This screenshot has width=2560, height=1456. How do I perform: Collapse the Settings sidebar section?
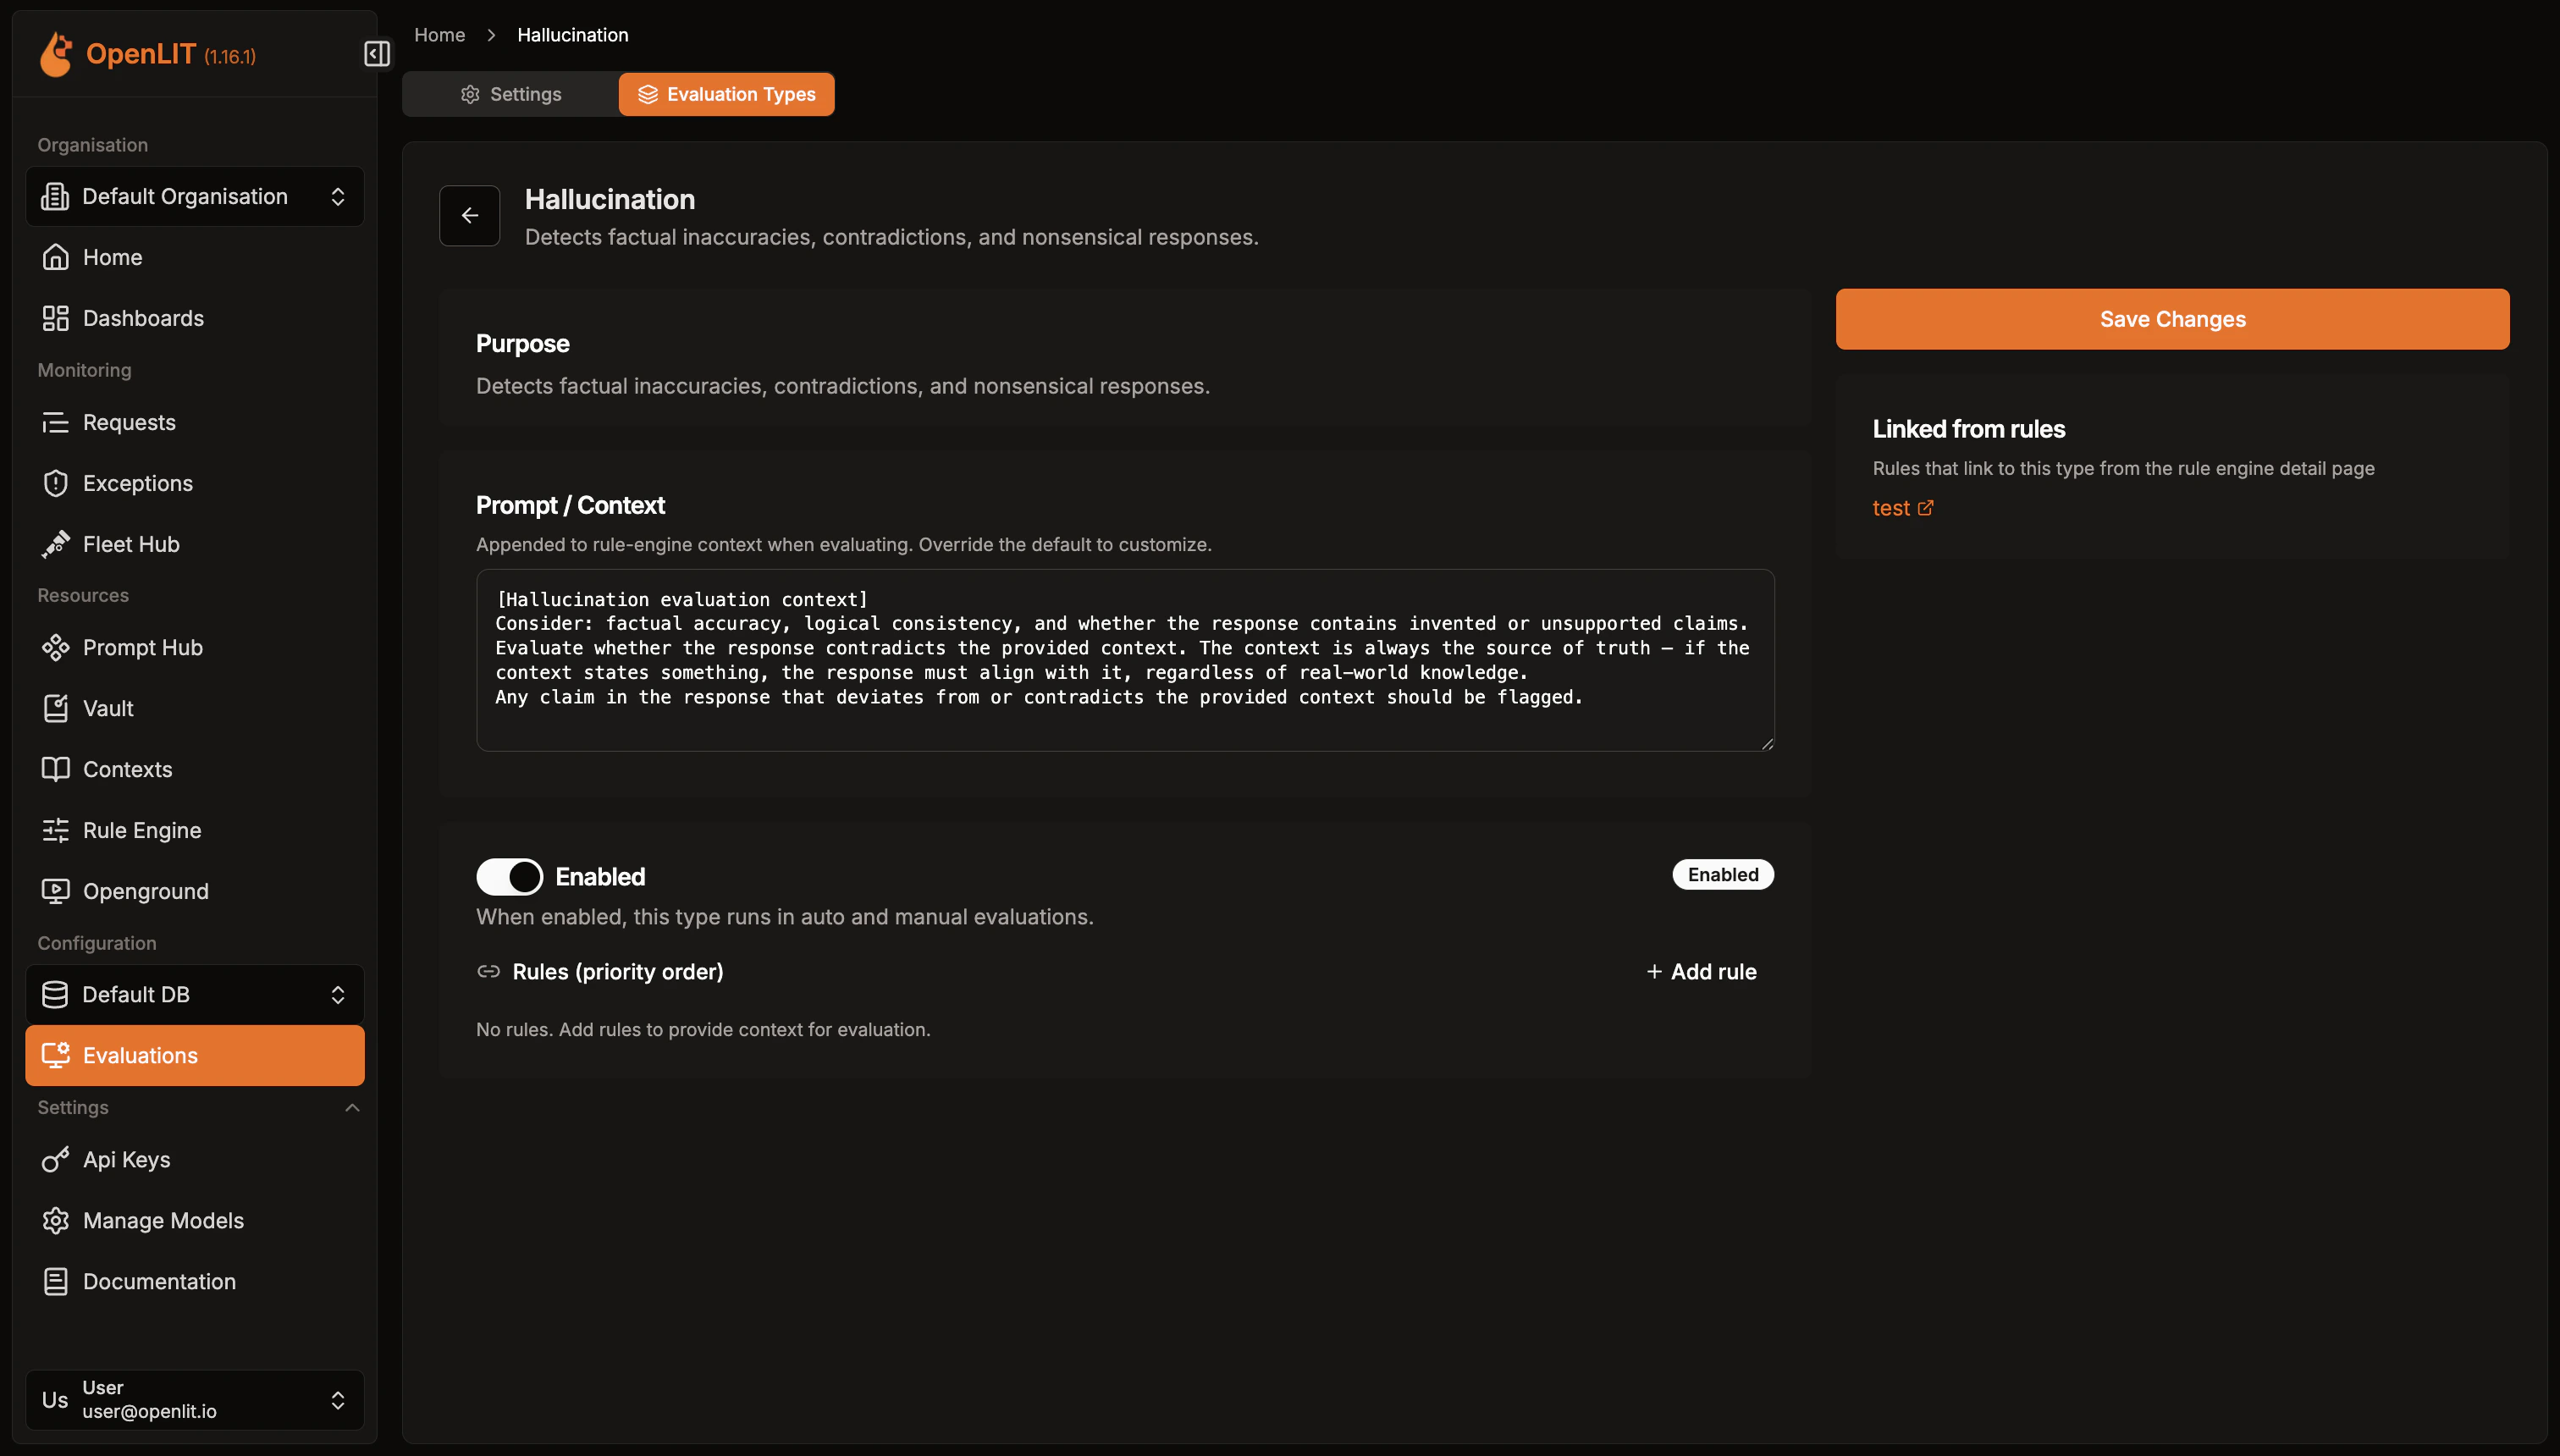[351, 1107]
